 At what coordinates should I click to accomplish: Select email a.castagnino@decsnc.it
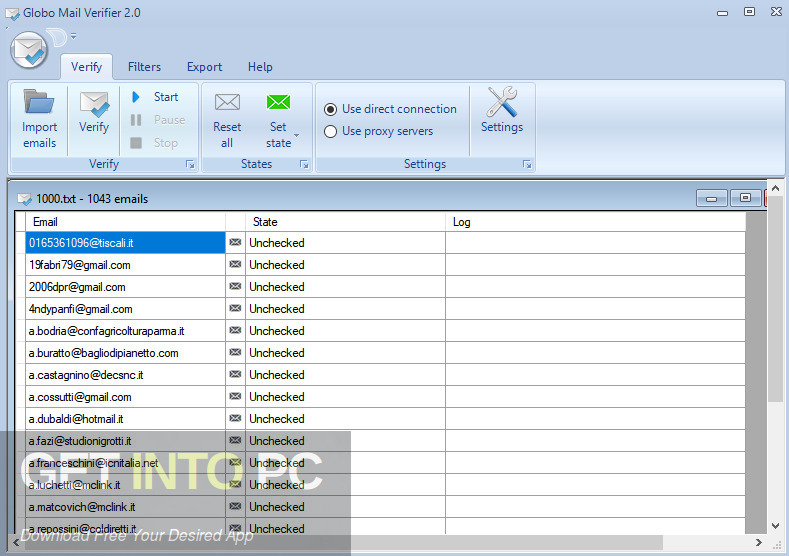pyautogui.click(x=125, y=375)
